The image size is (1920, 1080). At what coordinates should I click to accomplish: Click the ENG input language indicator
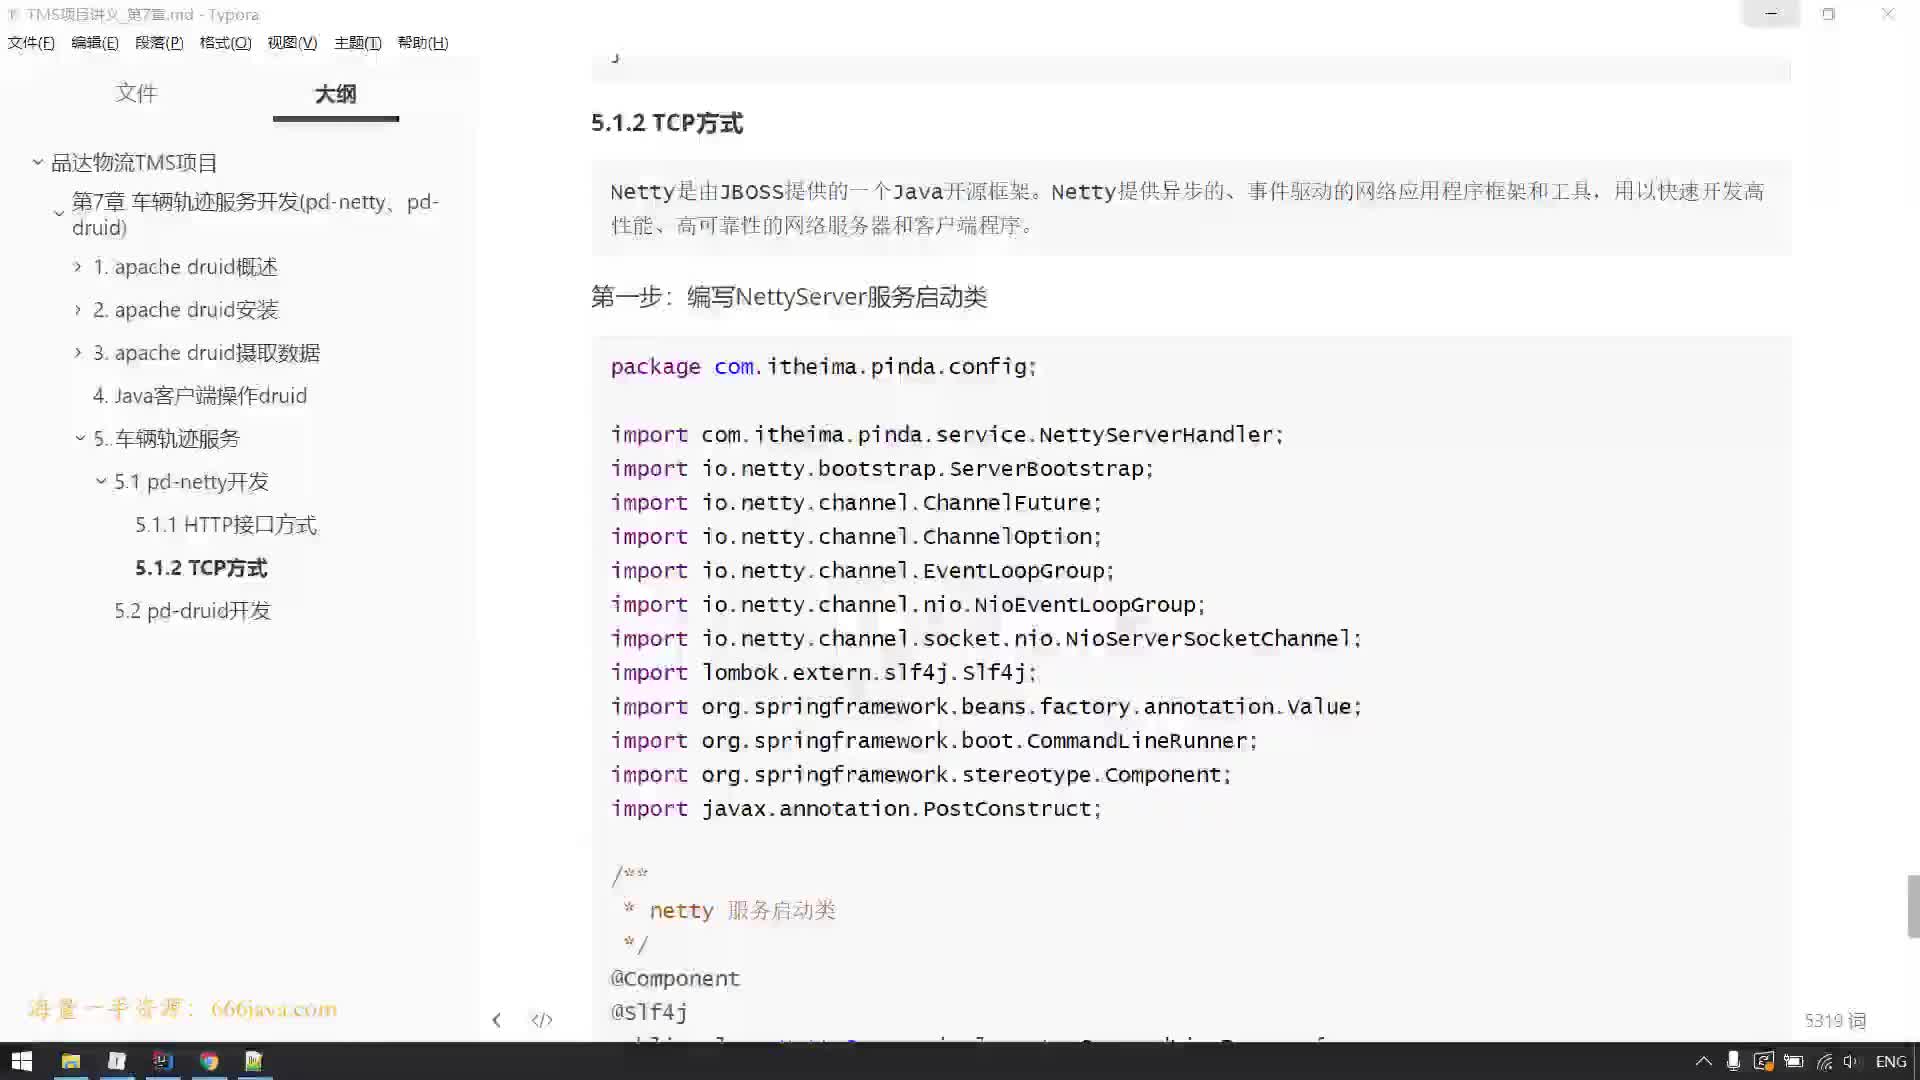tap(1891, 1061)
